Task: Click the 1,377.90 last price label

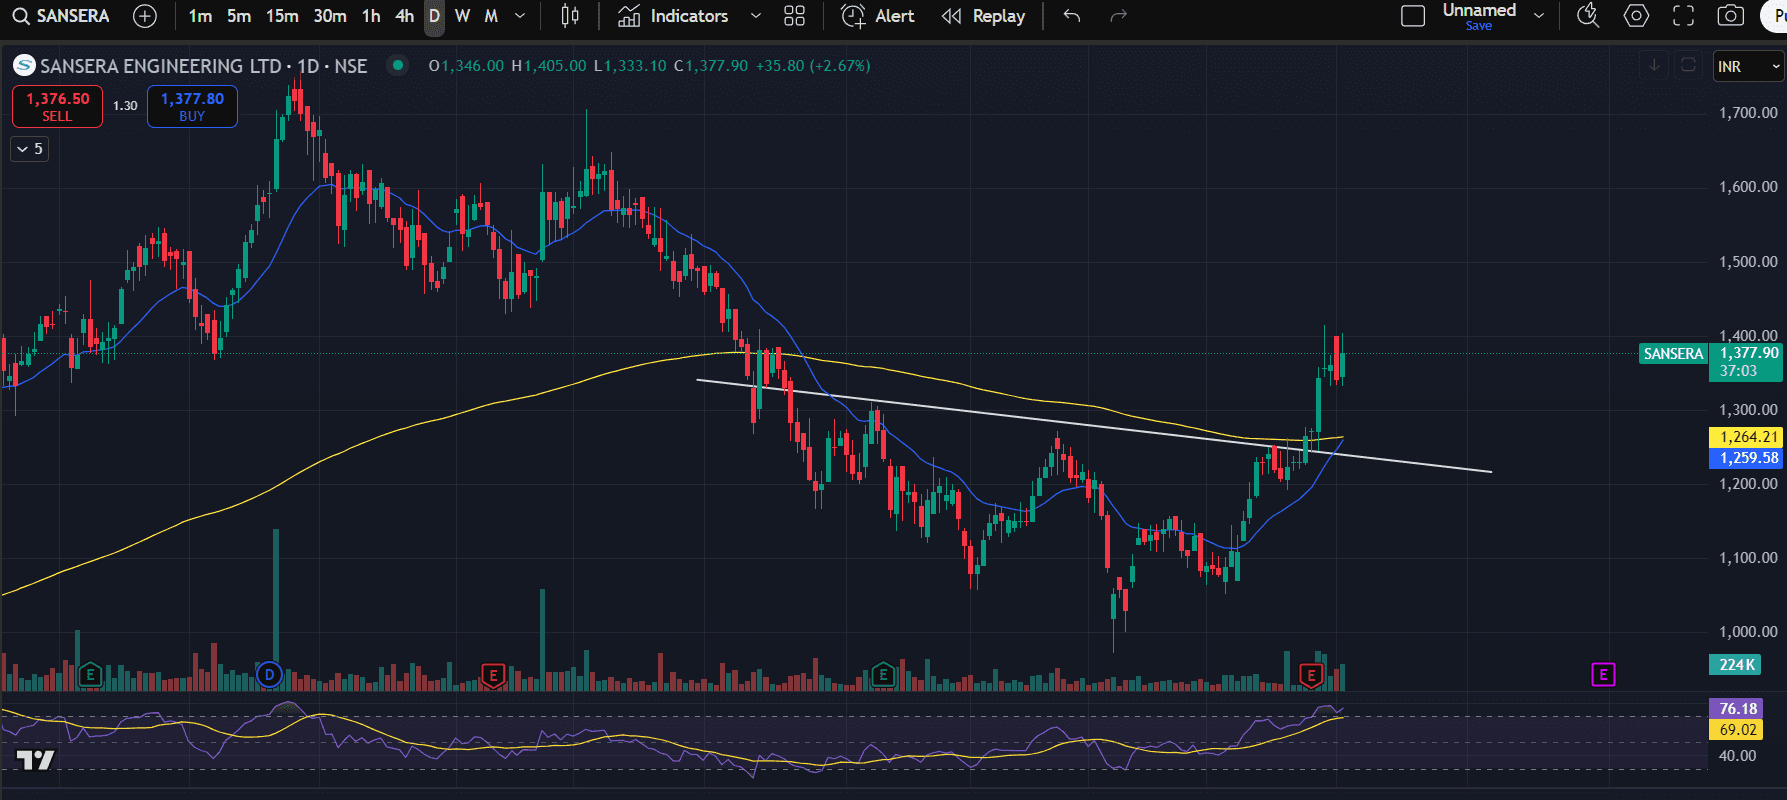Action: pyautogui.click(x=1747, y=353)
